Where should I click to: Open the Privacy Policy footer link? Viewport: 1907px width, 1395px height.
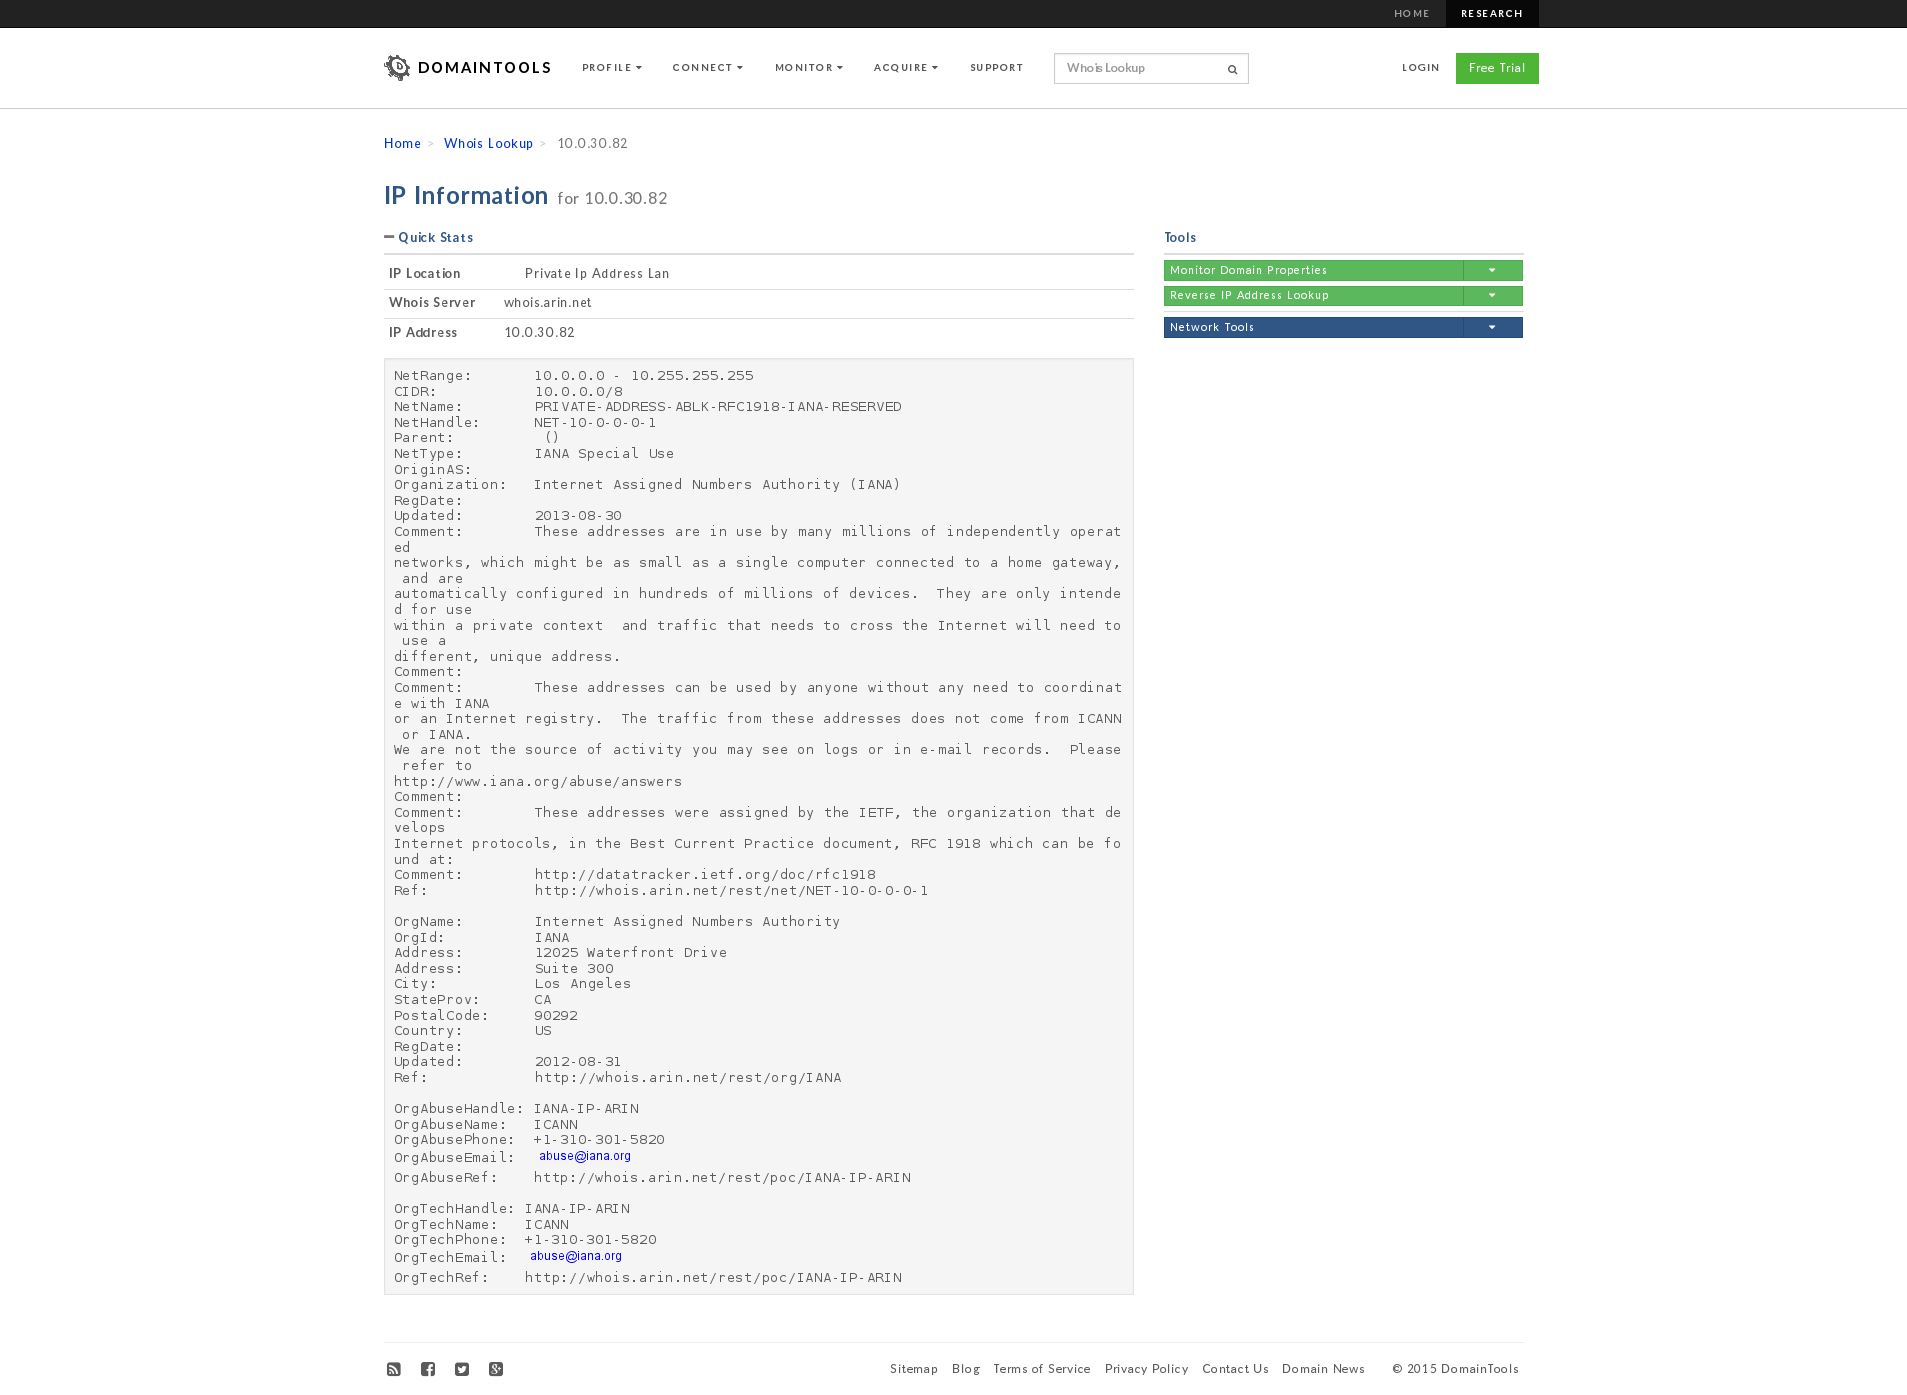click(x=1147, y=1369)
